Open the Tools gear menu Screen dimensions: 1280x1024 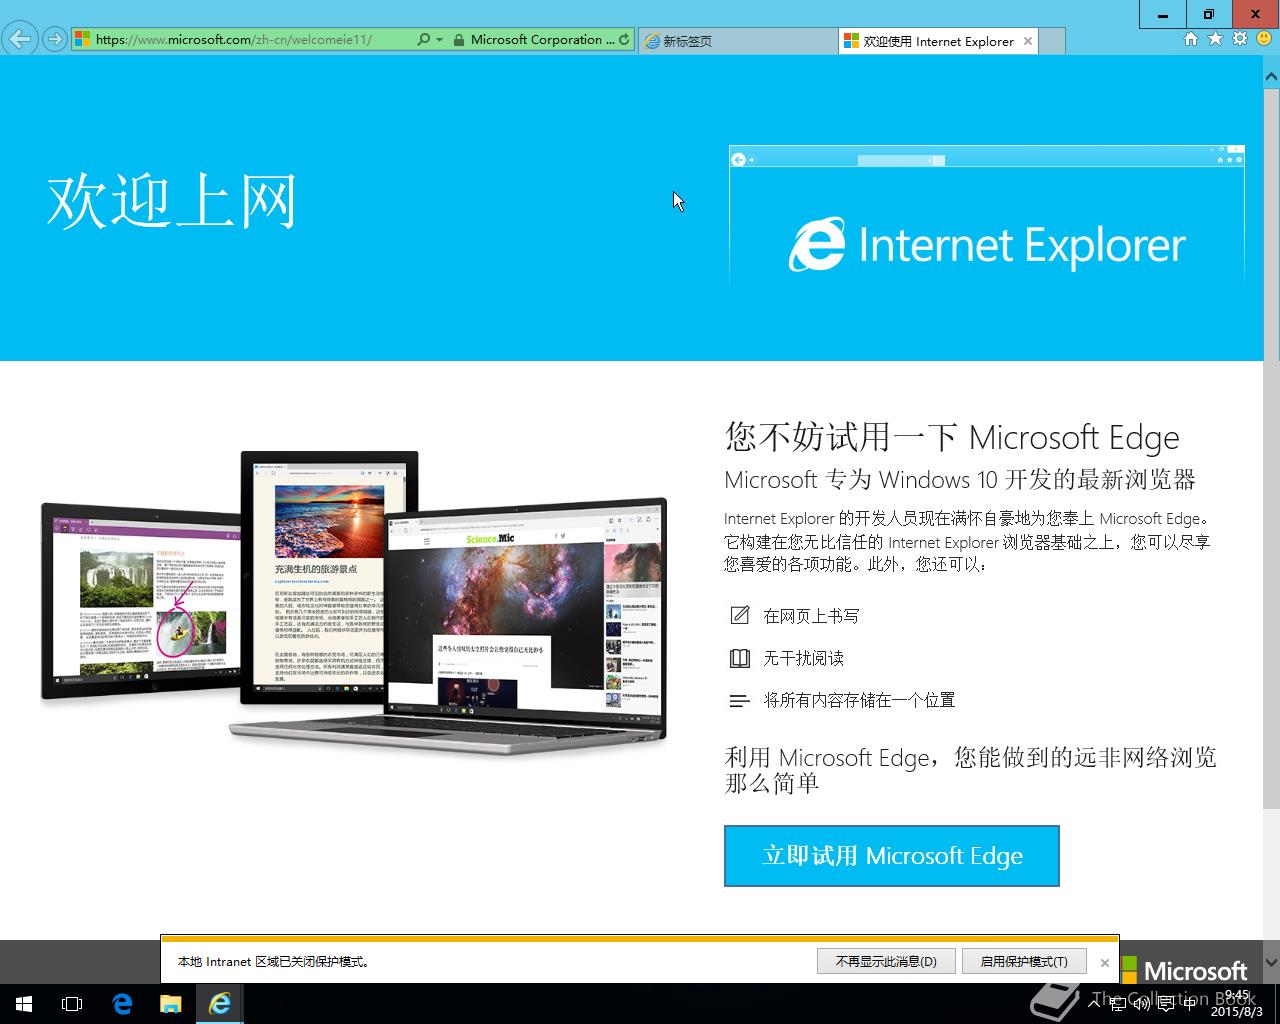(x=1240, y=39)
